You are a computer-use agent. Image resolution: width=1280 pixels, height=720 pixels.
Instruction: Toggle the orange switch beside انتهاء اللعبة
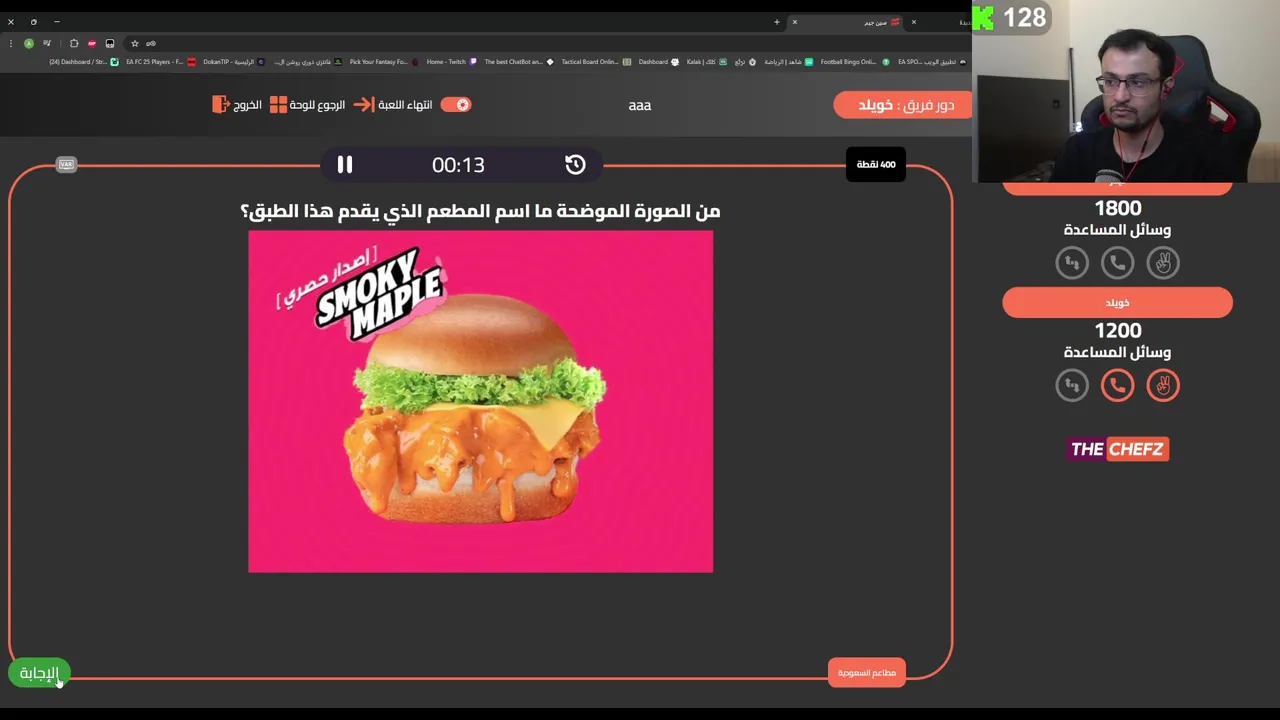(456, 104)
